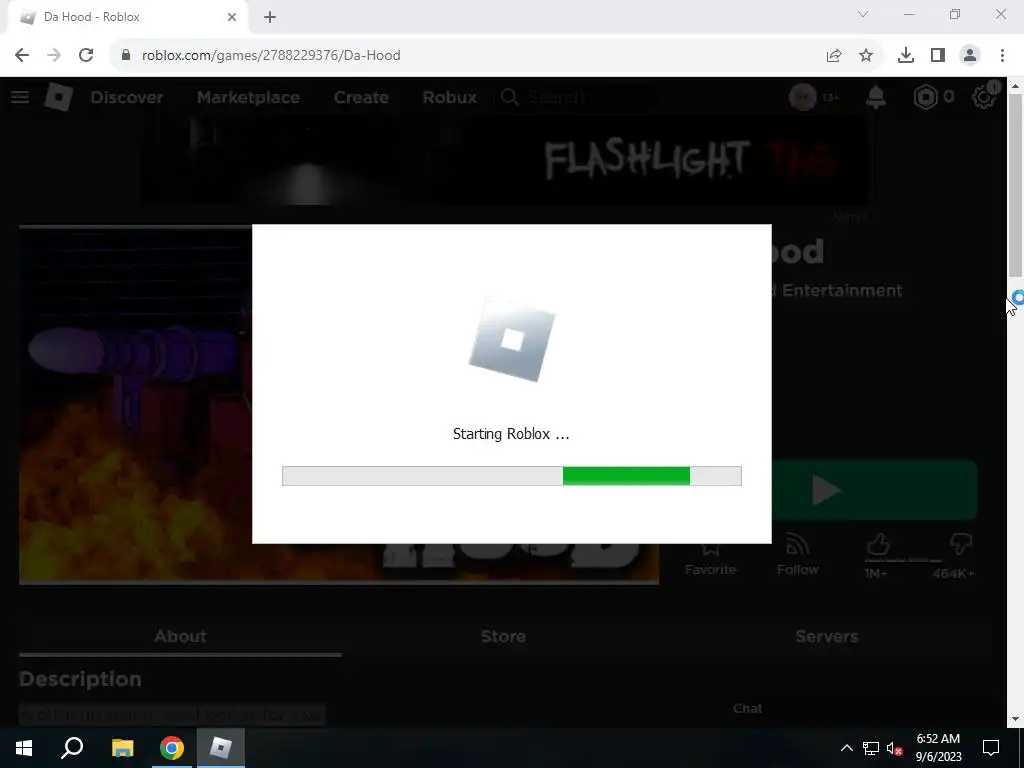Screen dimensions: 1024x768
Task: Go forward in browser history
Action: tap(54, 55)
